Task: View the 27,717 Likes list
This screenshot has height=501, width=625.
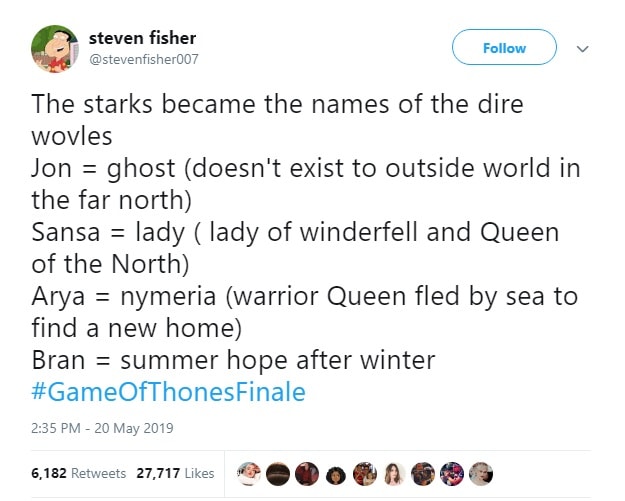Action: pos(175,473)
